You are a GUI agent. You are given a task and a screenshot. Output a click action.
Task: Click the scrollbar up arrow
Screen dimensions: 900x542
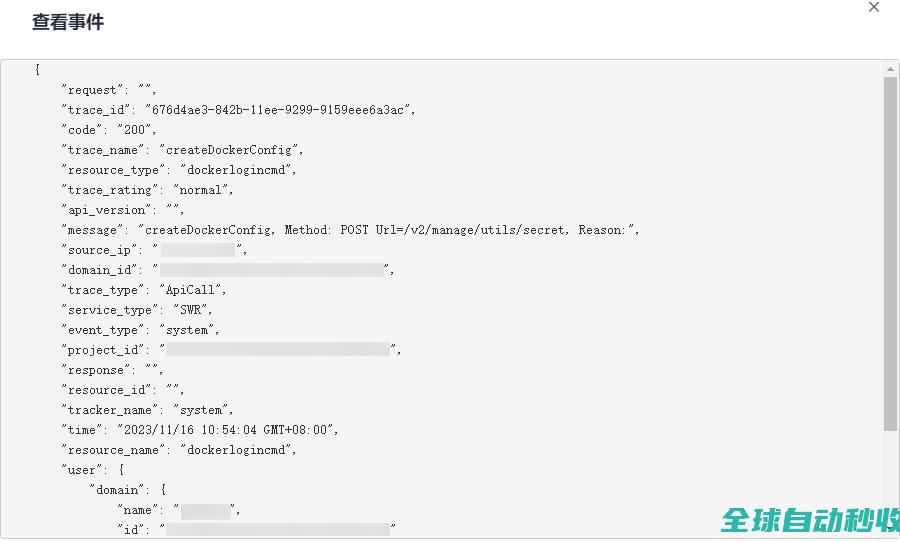pos(890,70)
